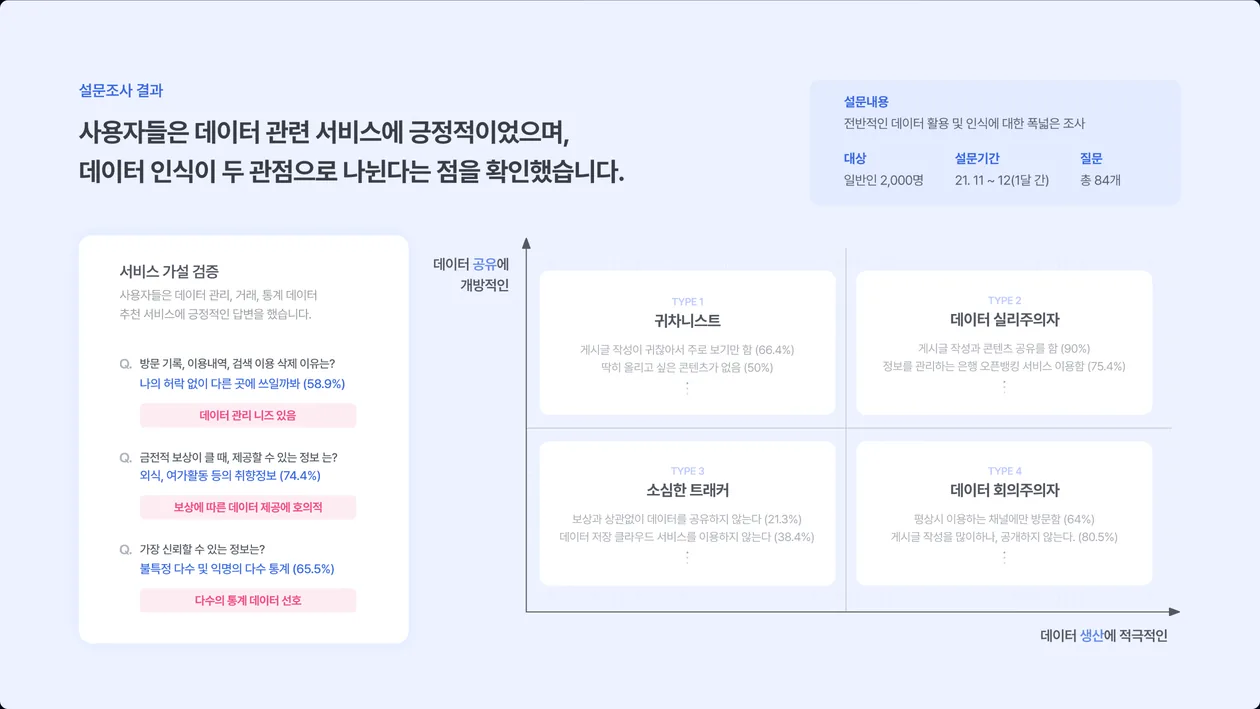
Task: Click '평상시 이용하는 채널에만 방문함 (64%)'
Action: point(1004,520)
